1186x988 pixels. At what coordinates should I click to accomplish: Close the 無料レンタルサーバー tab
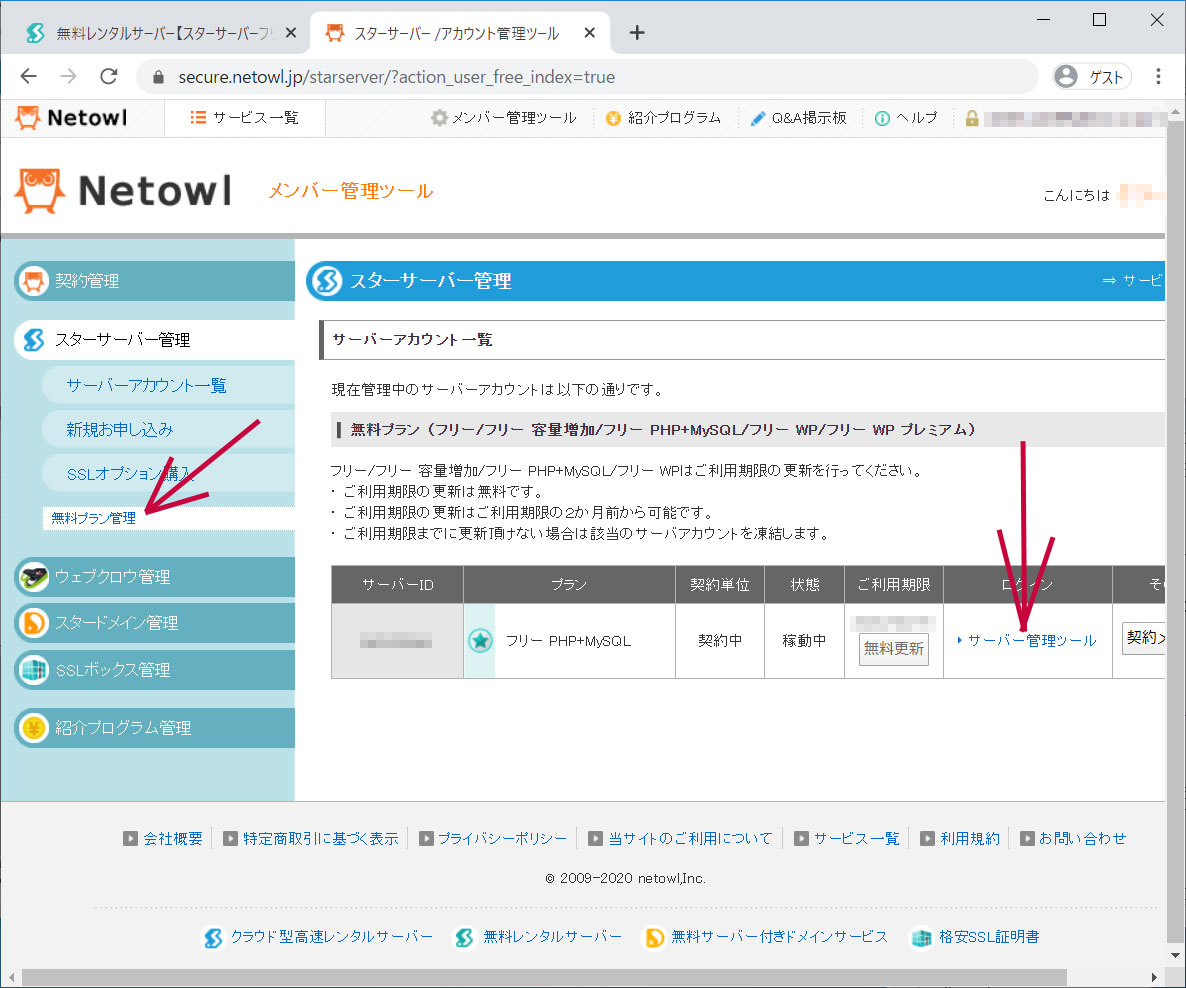tap(290, 33)
